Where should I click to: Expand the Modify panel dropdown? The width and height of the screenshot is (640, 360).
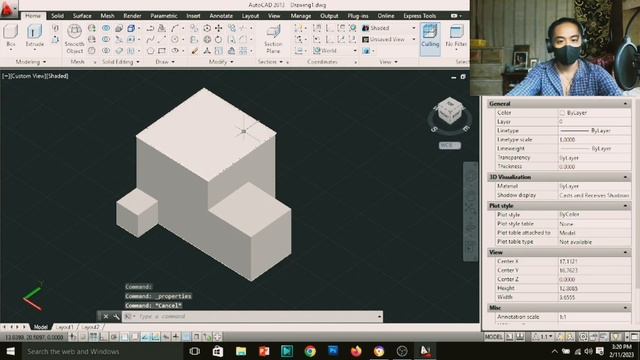222,62
